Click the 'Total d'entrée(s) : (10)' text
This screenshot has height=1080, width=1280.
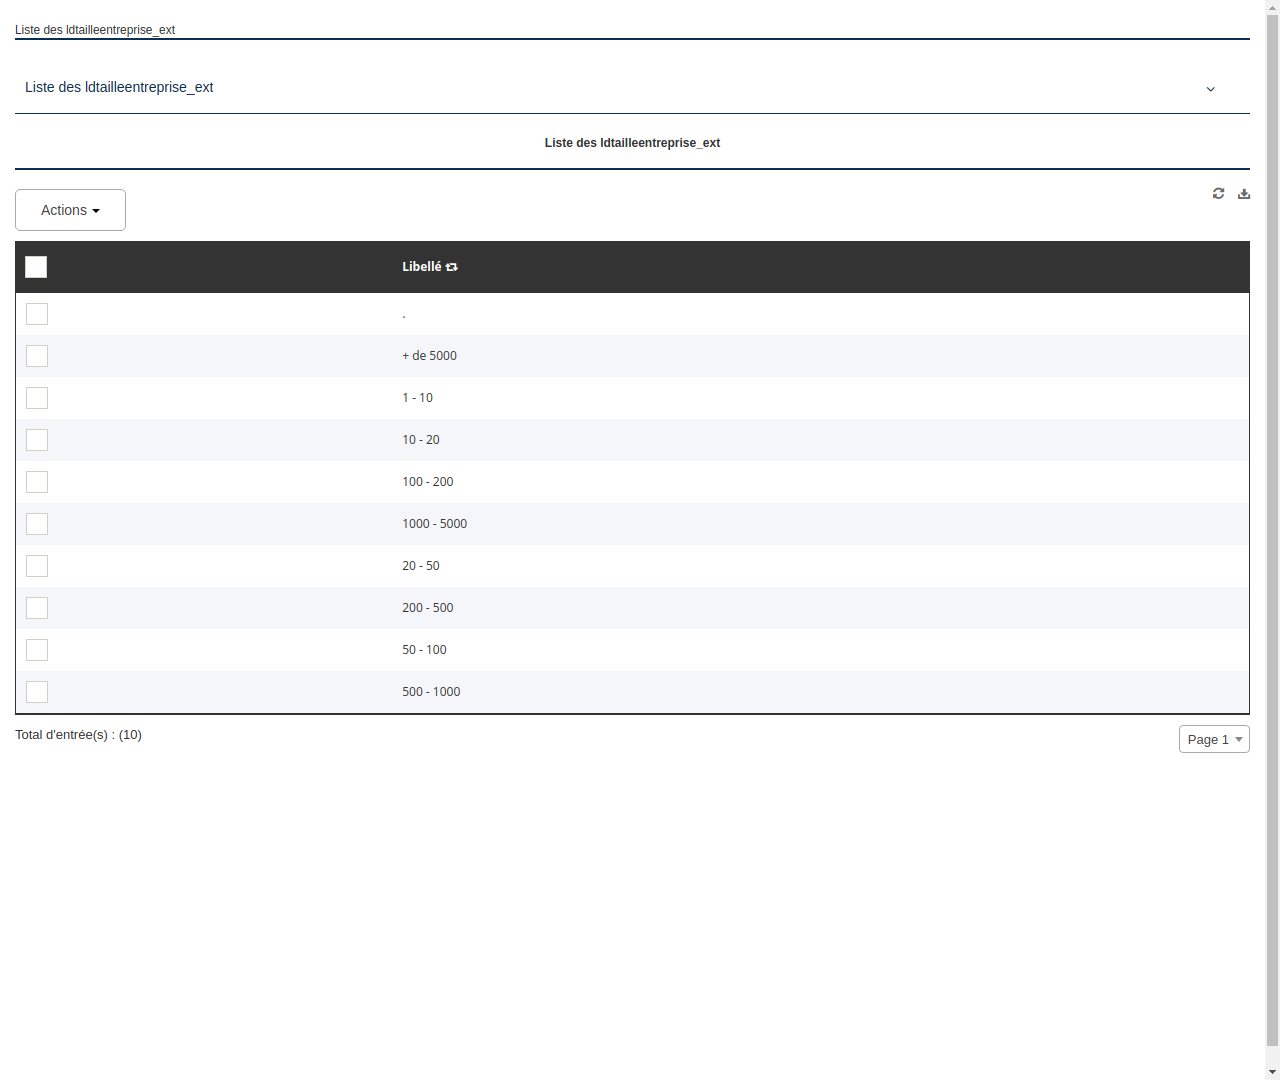[78, 734]
